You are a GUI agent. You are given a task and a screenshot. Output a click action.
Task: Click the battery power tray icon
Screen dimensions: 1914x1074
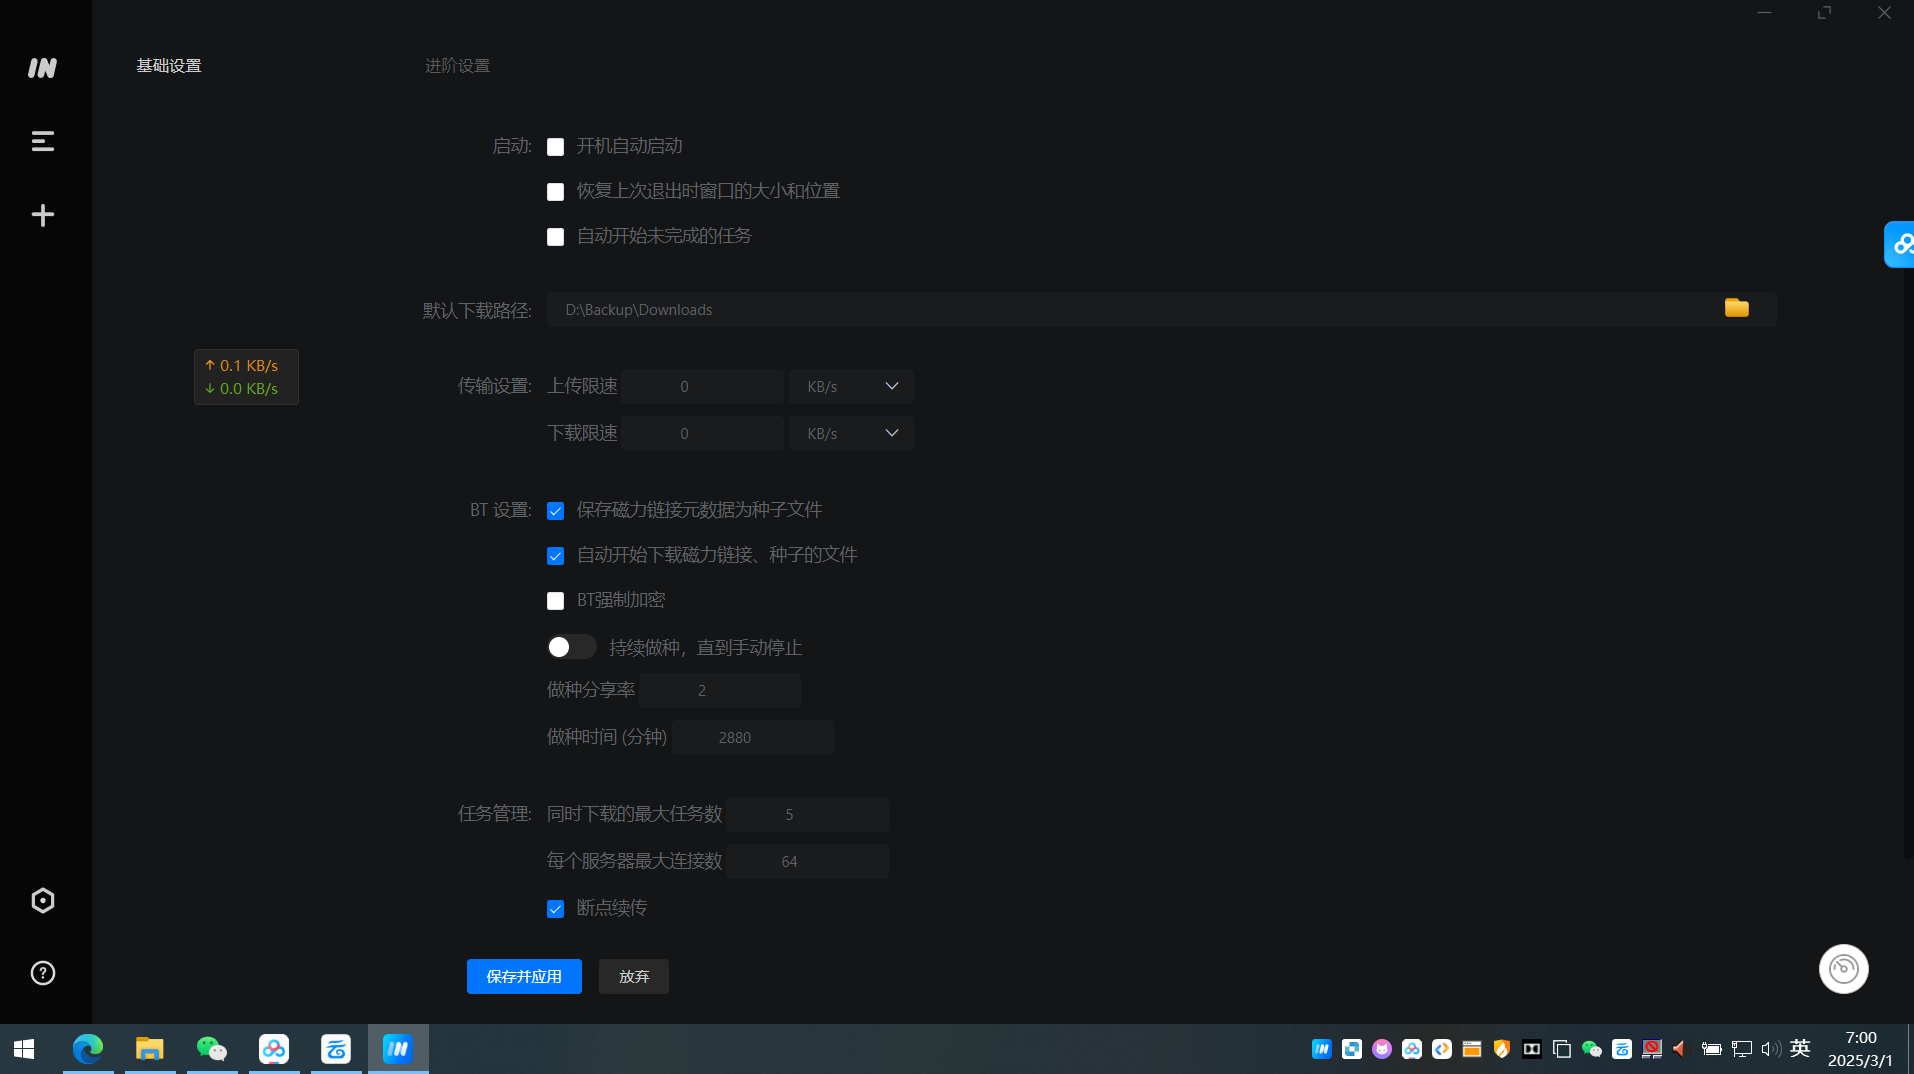pos(1712,1049)
